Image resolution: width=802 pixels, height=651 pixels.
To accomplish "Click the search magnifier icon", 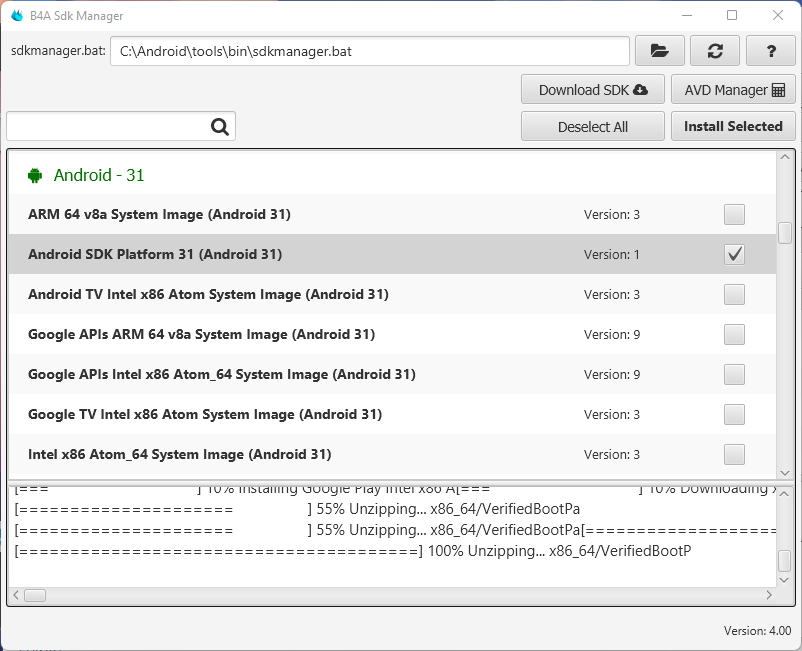I will (220, 126).
